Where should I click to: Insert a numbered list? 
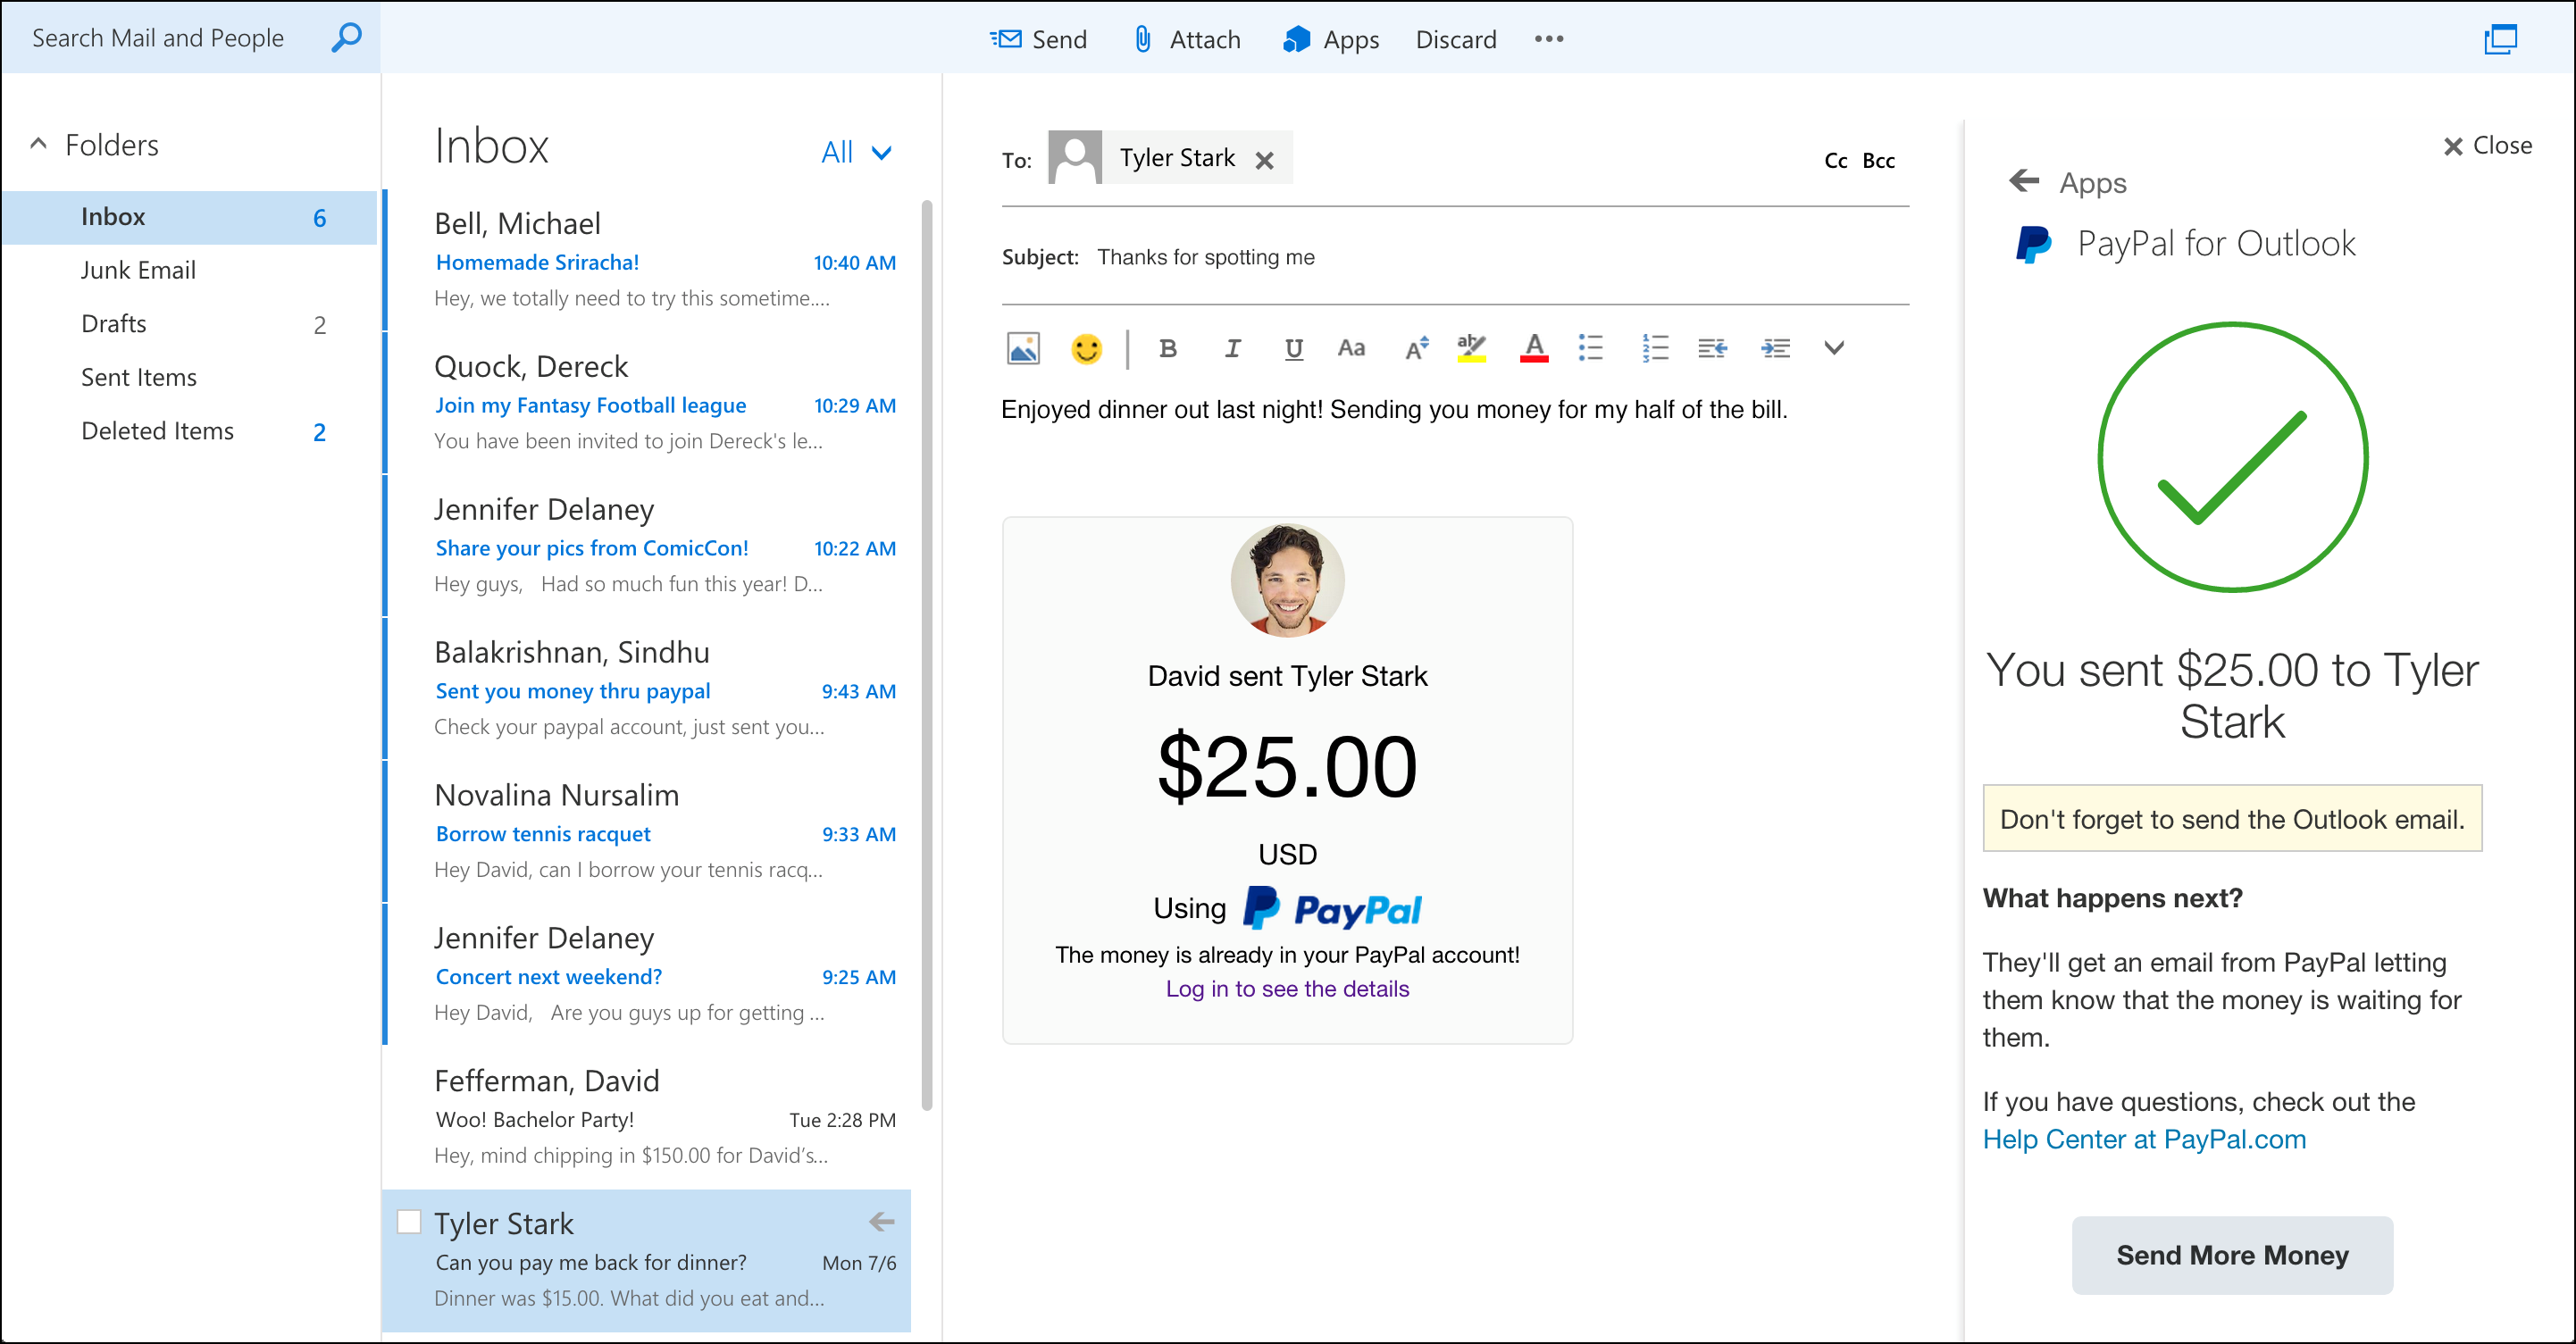tap(1654, 348)
